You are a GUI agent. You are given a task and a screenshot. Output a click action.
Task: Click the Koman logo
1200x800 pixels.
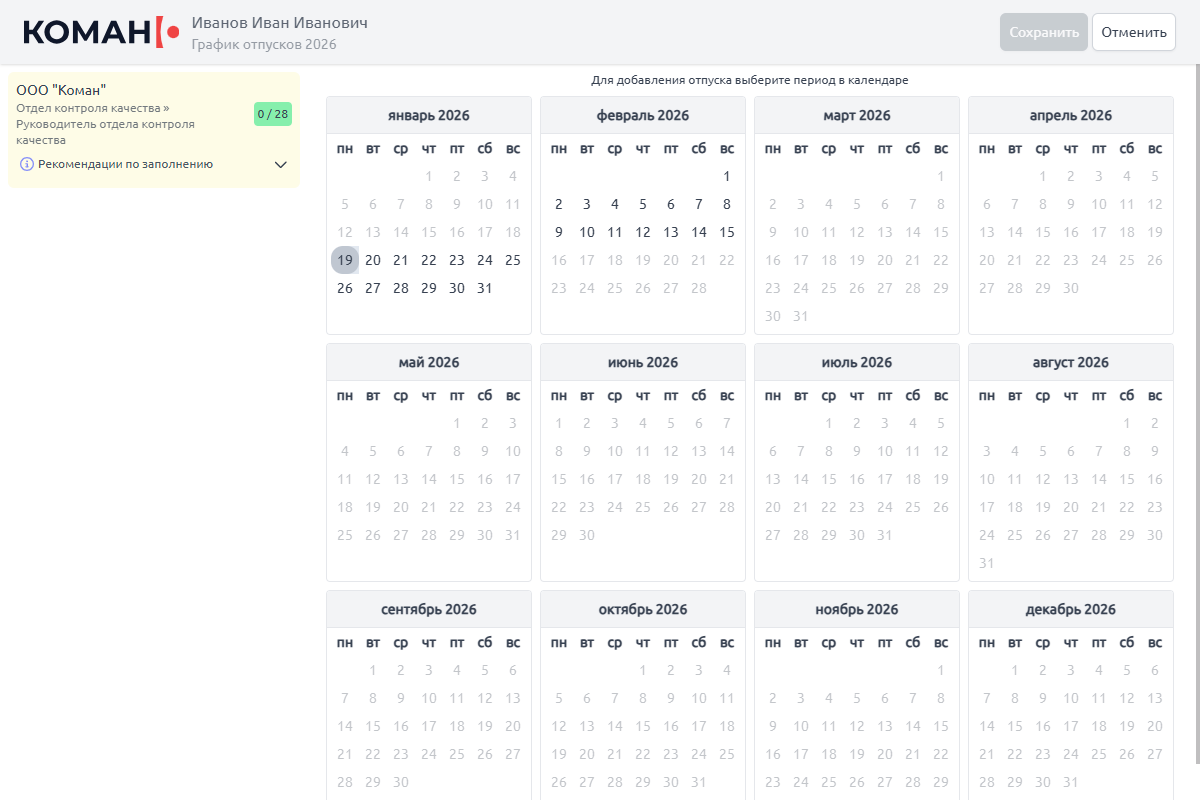101,32
